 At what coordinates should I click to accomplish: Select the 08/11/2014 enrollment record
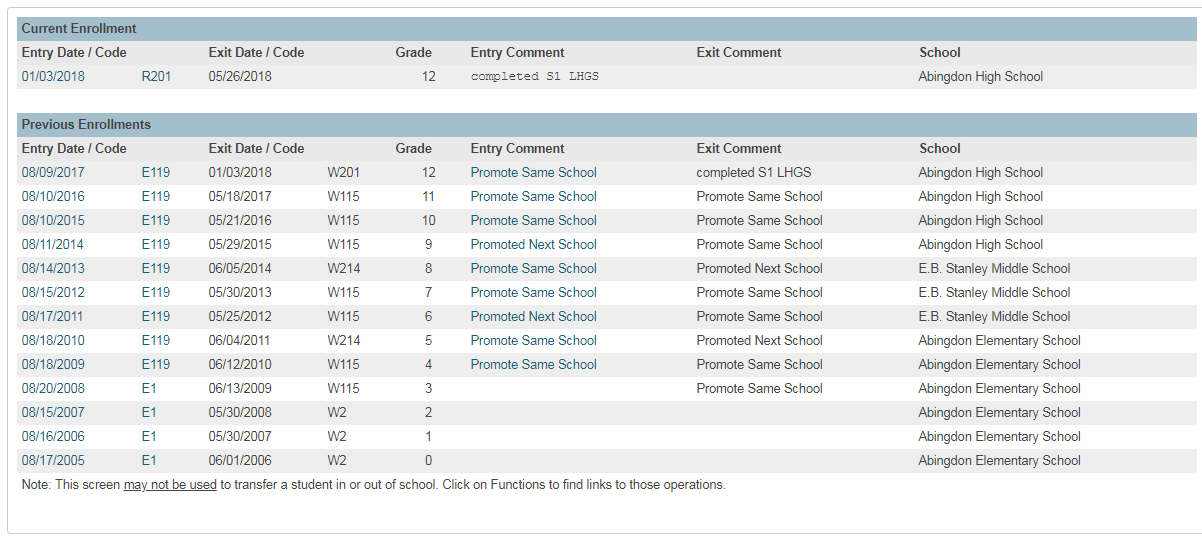coord(53,244)
